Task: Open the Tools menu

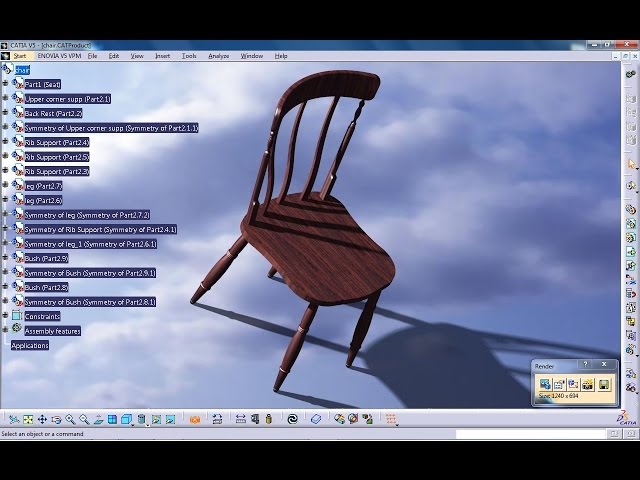Action: [x=189, y=56]
